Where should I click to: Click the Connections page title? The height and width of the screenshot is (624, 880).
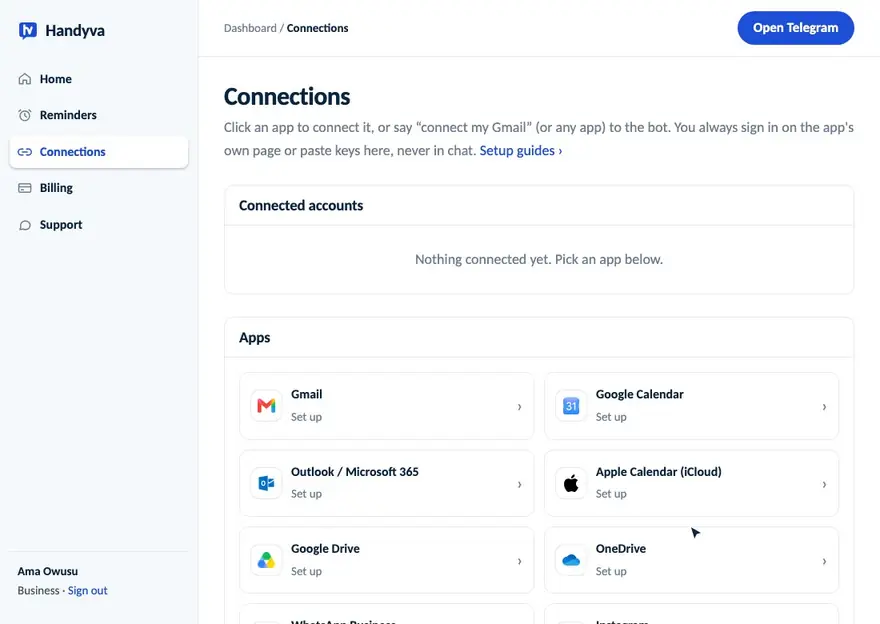click(287, 97)
